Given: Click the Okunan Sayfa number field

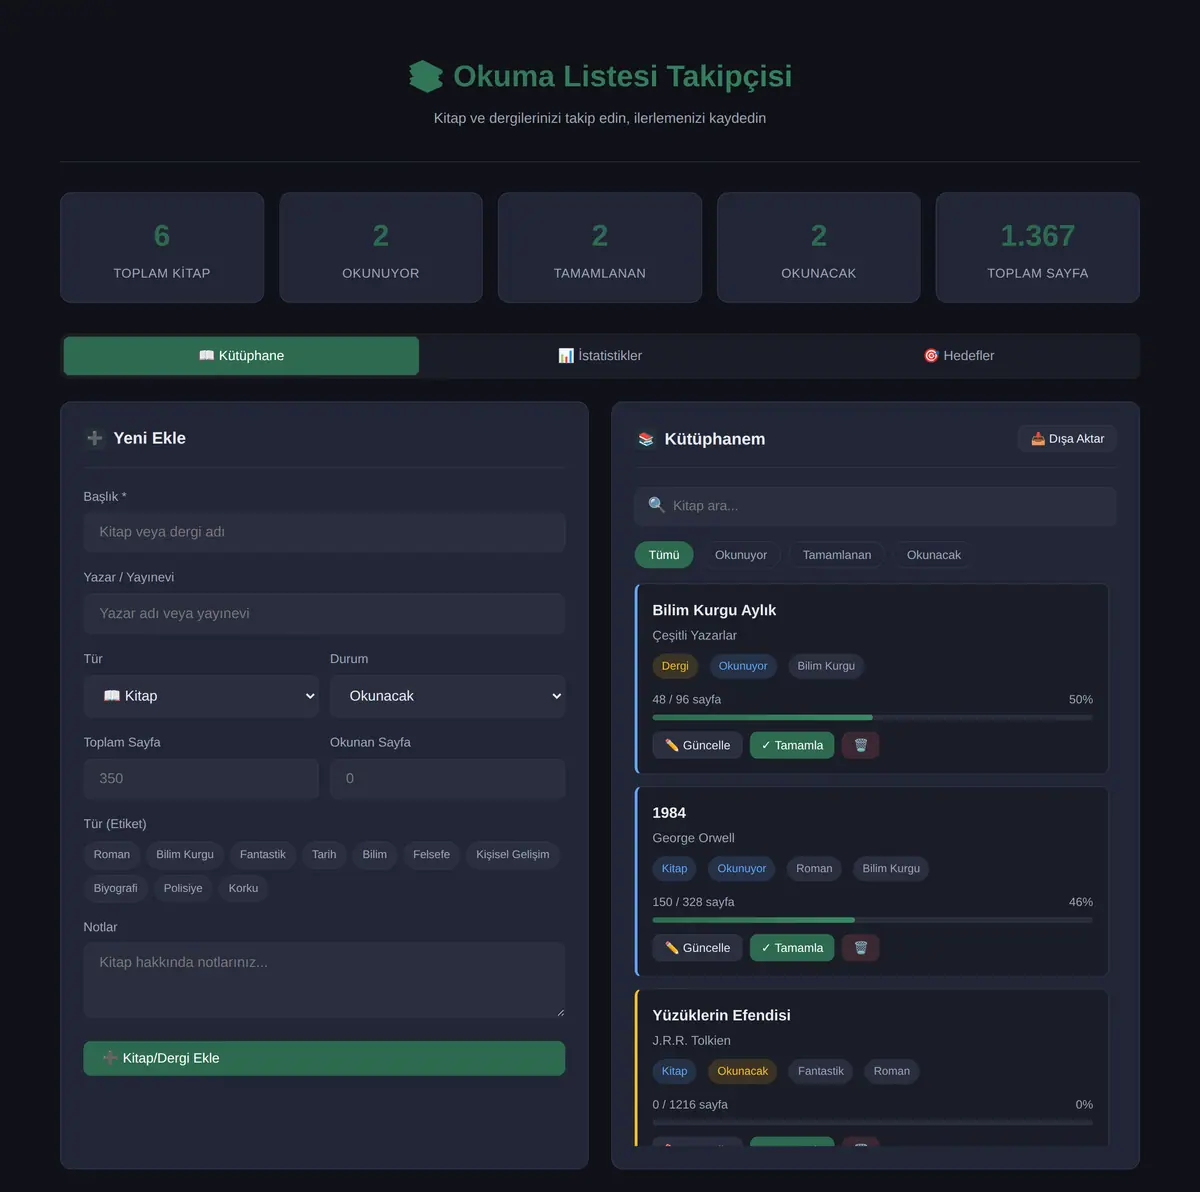Looking at the screenshot, I should [448, 779].
